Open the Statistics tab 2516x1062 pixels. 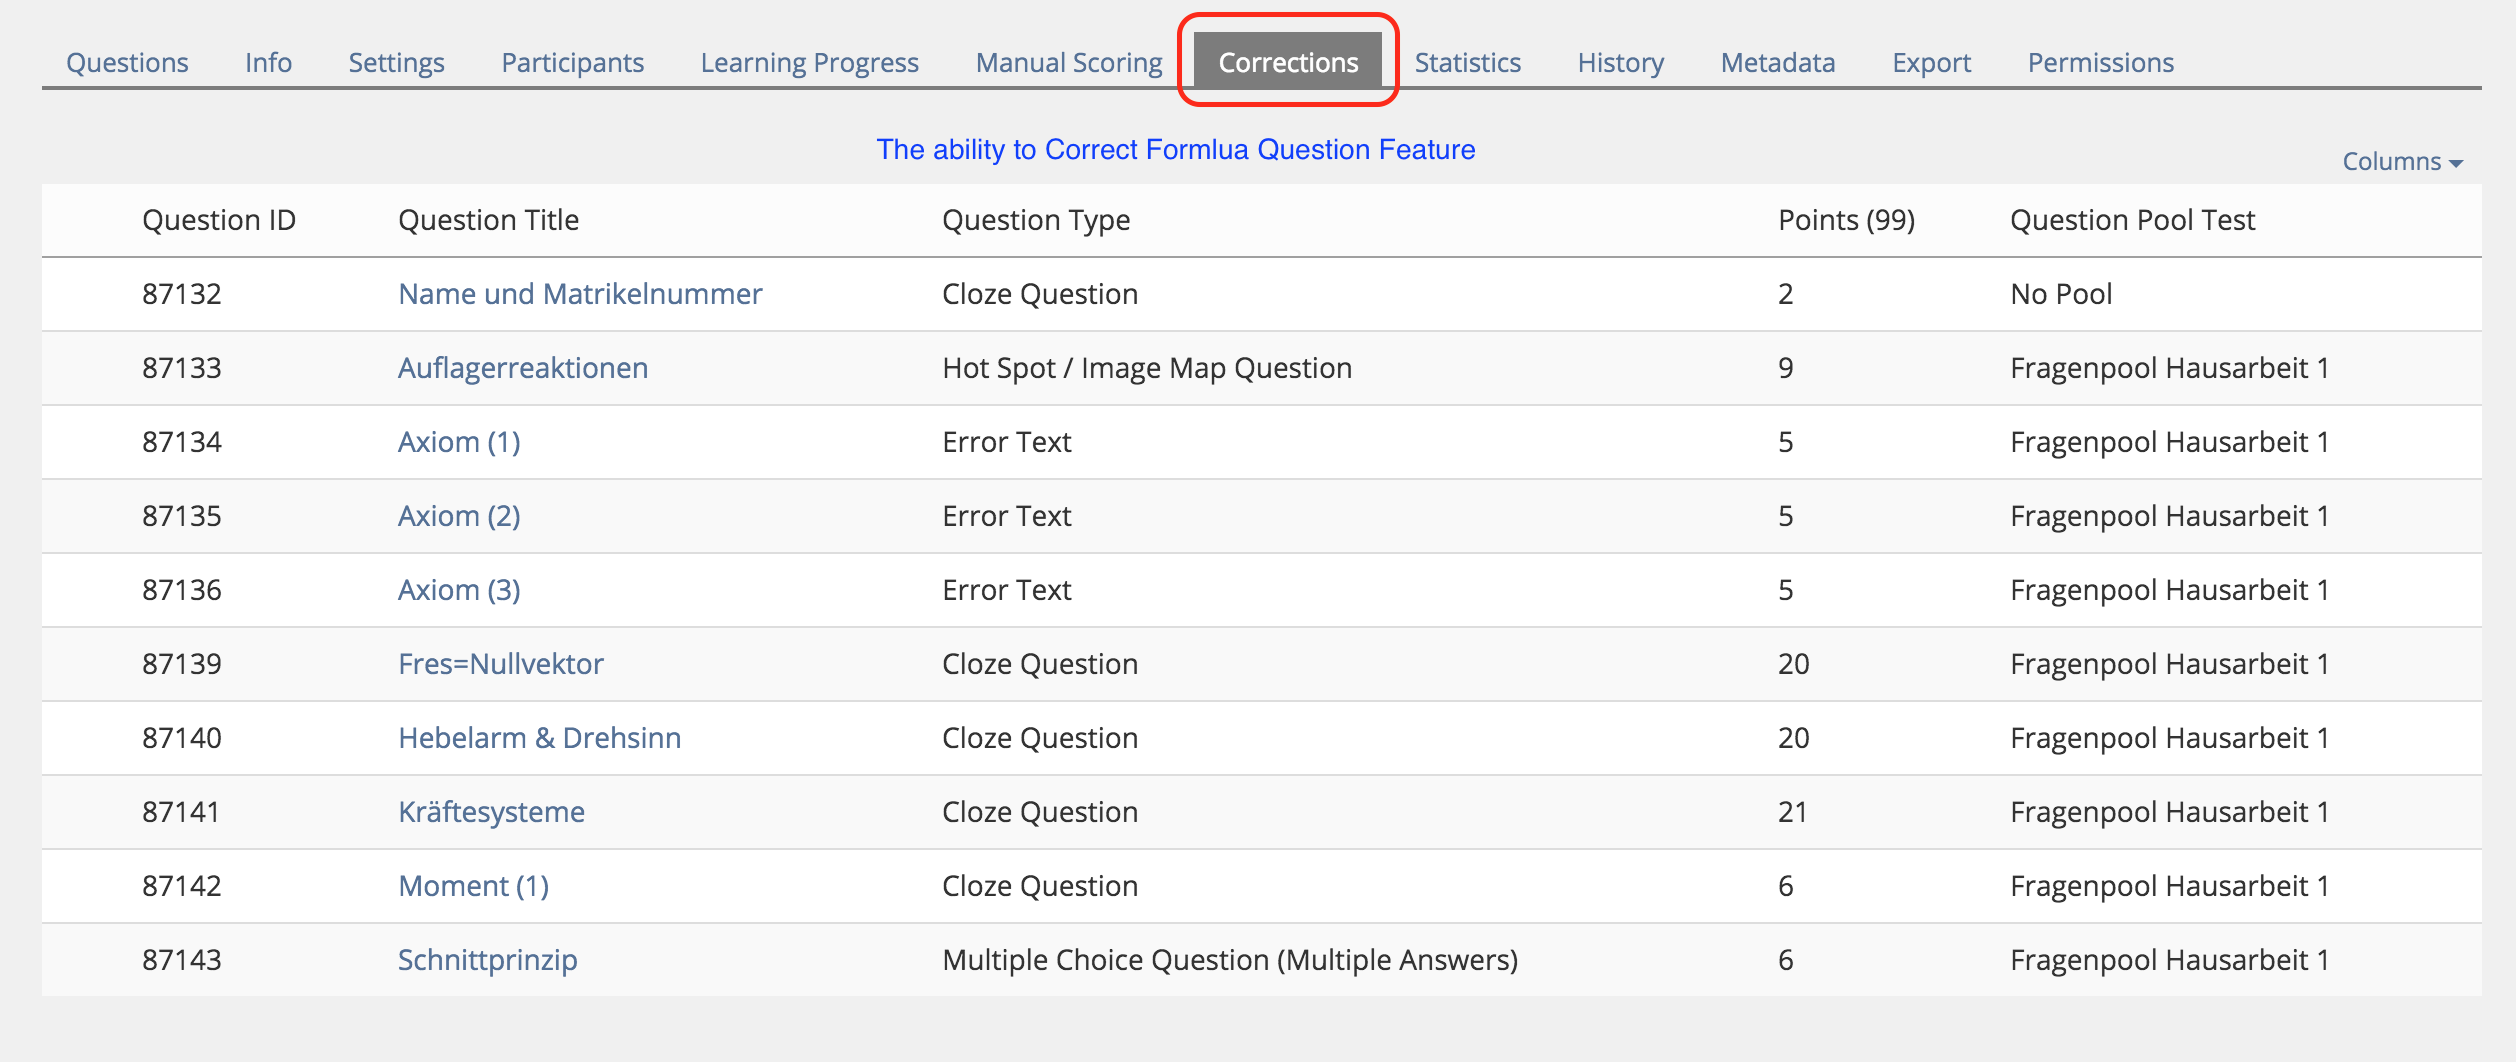click(1467, 62)
